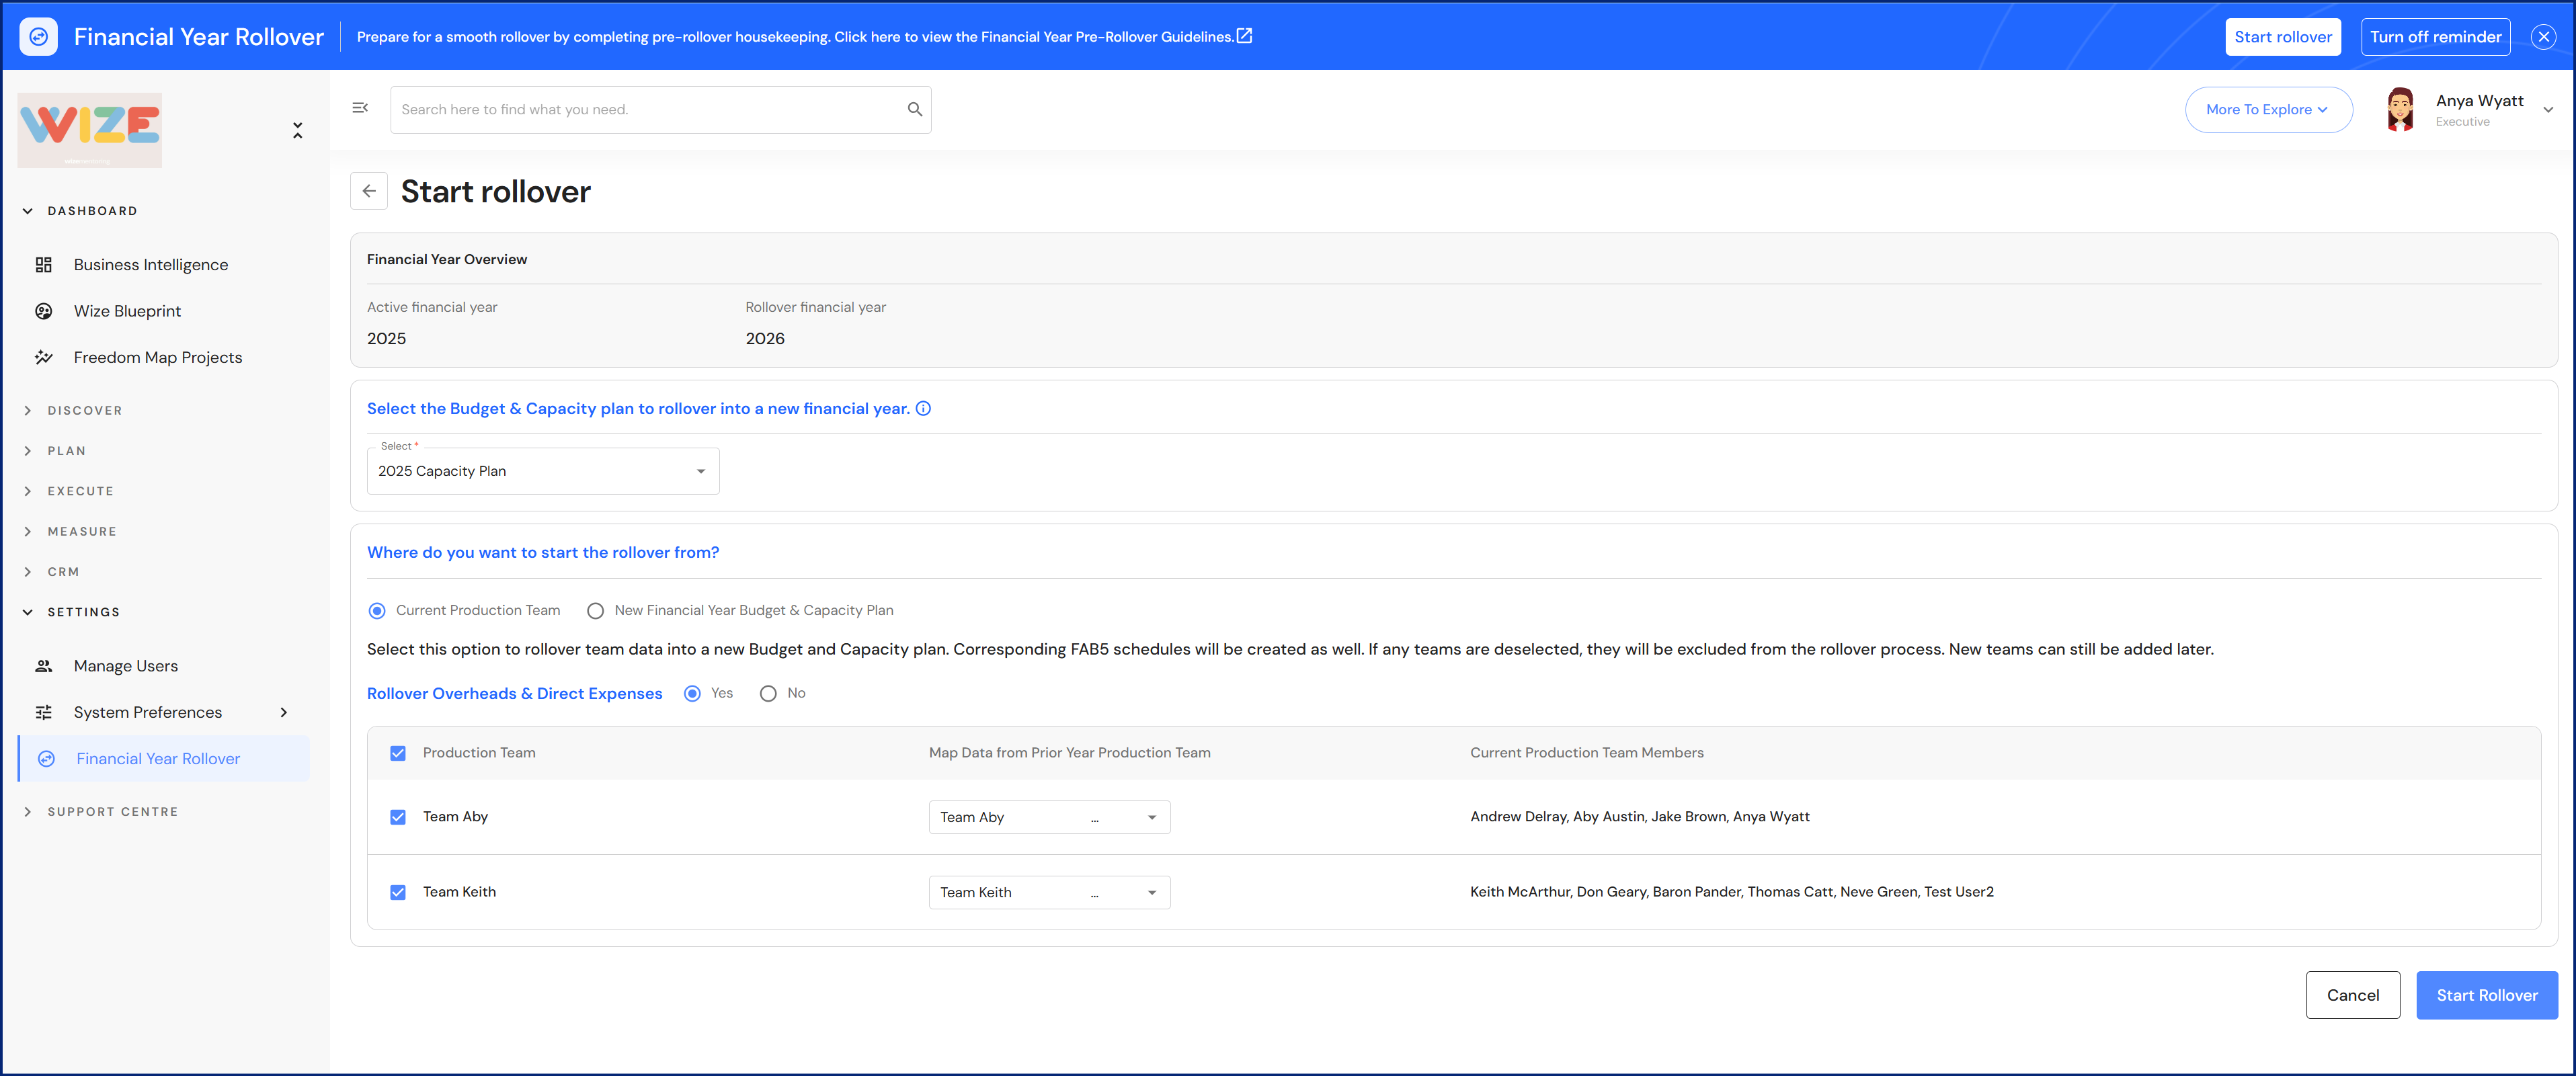Click the Wize Blueprint palette icon
This screenshot has height=1076, width=2576.
43,311
